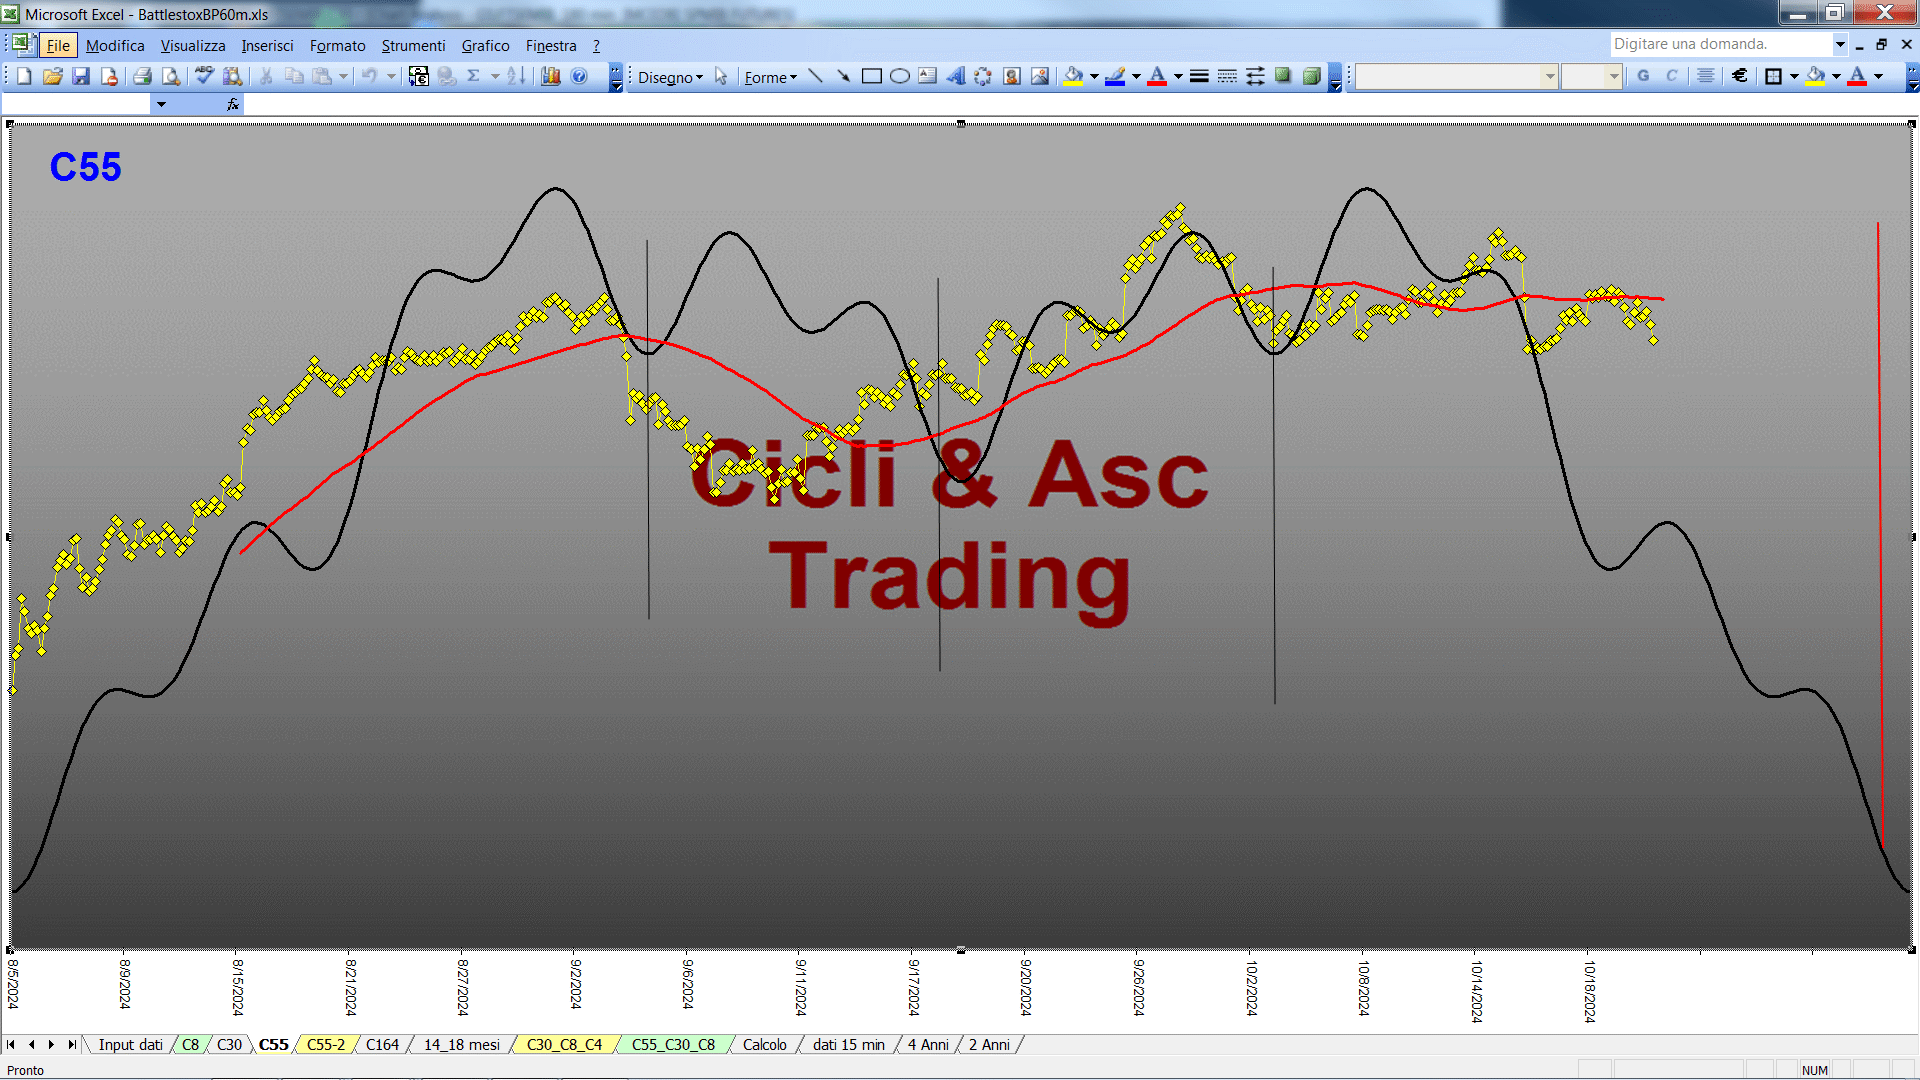The width and height of the screenshot is (1920, 1080).
Task: Insert Clip Art from drawing toolbar
Action: tap(1012, 76)
